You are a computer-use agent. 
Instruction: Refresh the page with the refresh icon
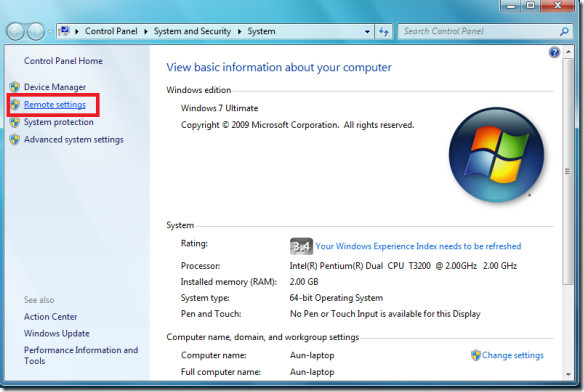click(384, 32)
